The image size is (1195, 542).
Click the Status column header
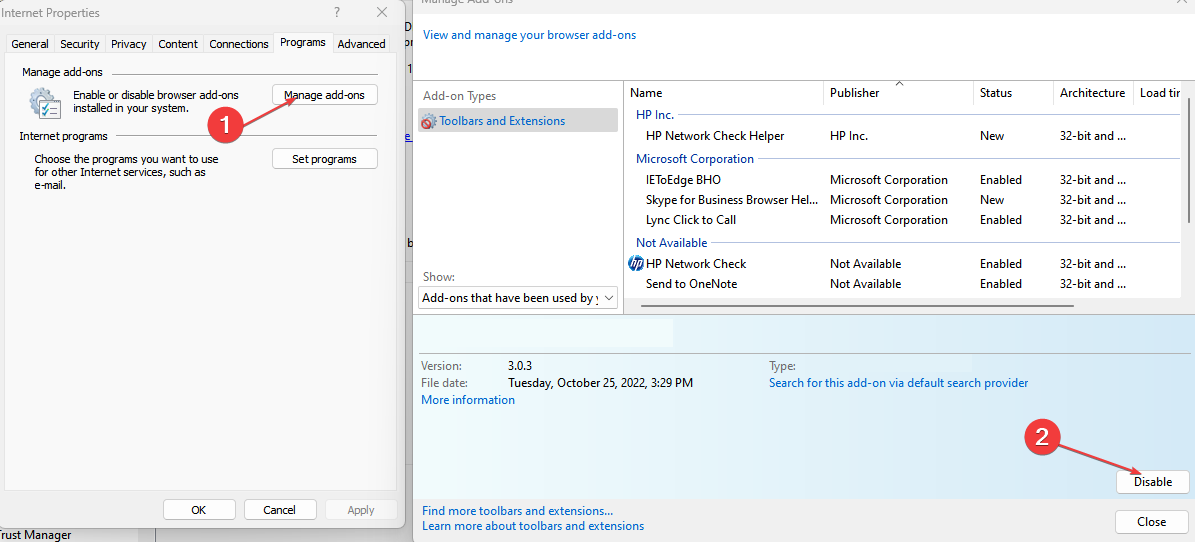[996, 93]
